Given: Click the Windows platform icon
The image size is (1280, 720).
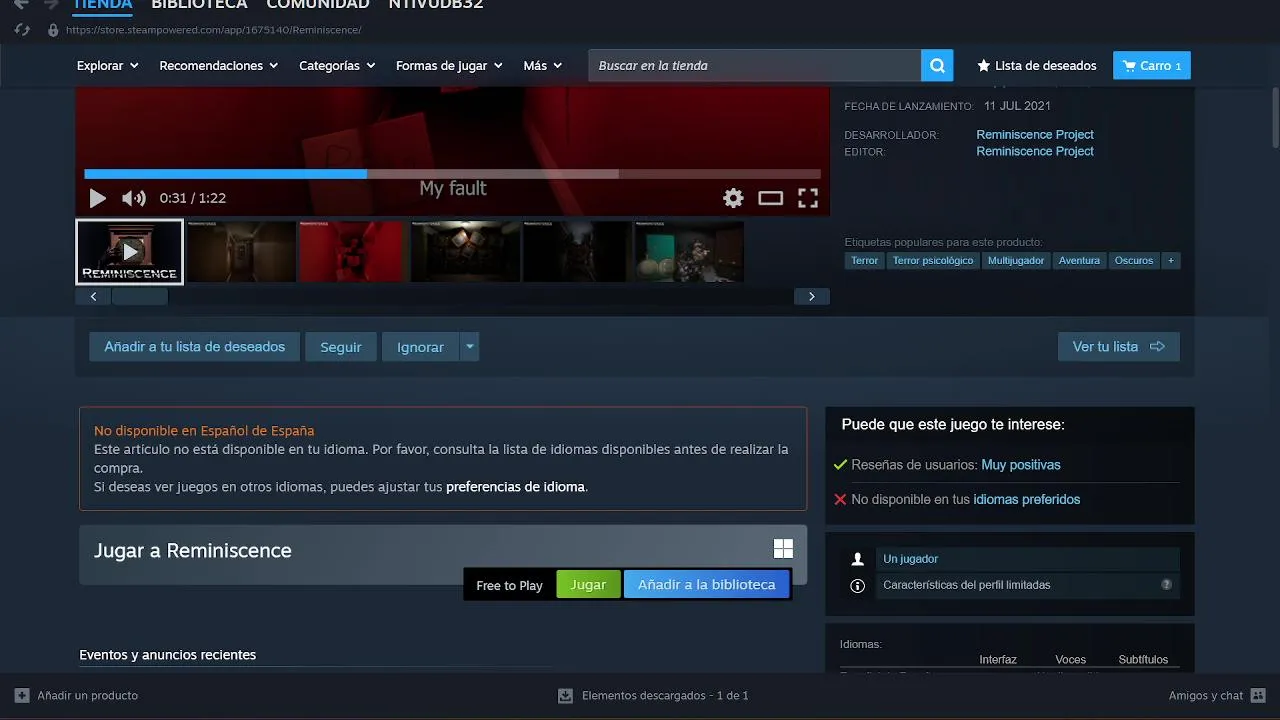Looking at the screenshot, I should click(783, 548).
